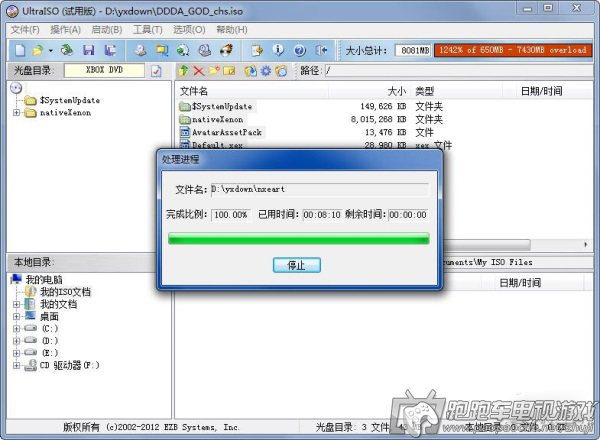
Task: Click the Compress ISO disc icon
Action: 183,50
